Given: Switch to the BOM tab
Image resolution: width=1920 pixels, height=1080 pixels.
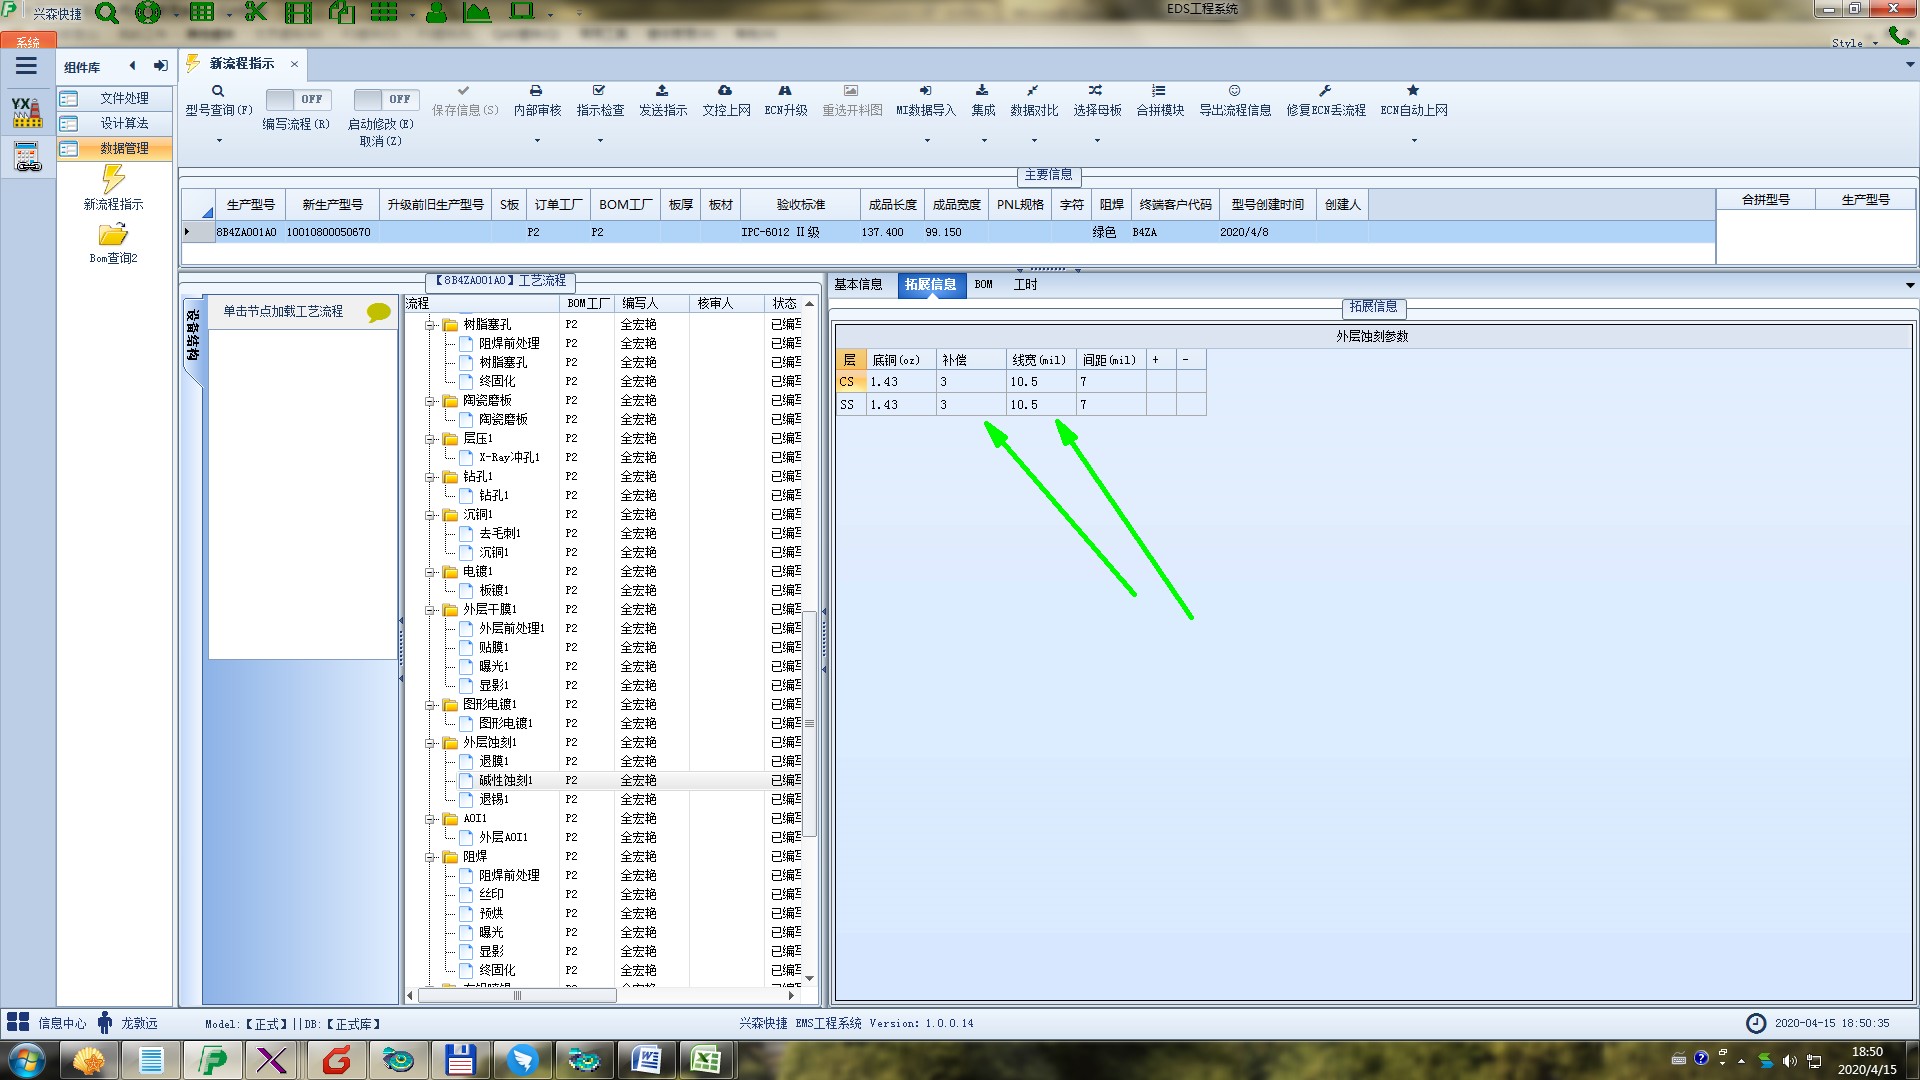Looking at the screenshot, I should [x=983, y=285].
